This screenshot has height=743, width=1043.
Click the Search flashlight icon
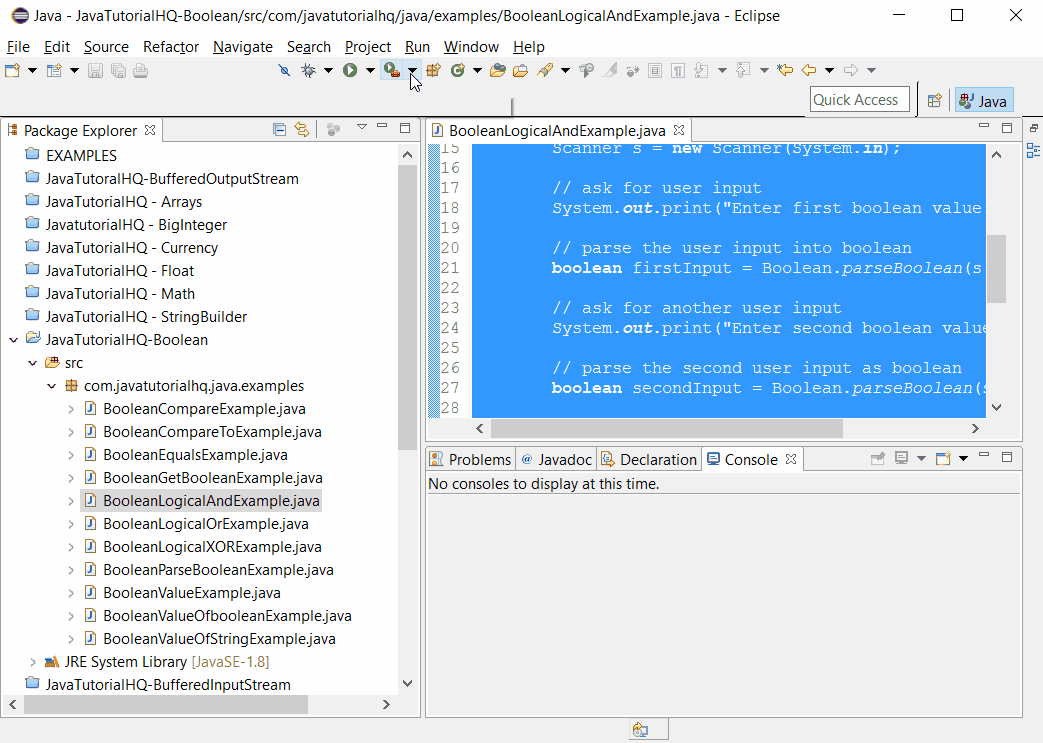(x=545, y=70)
